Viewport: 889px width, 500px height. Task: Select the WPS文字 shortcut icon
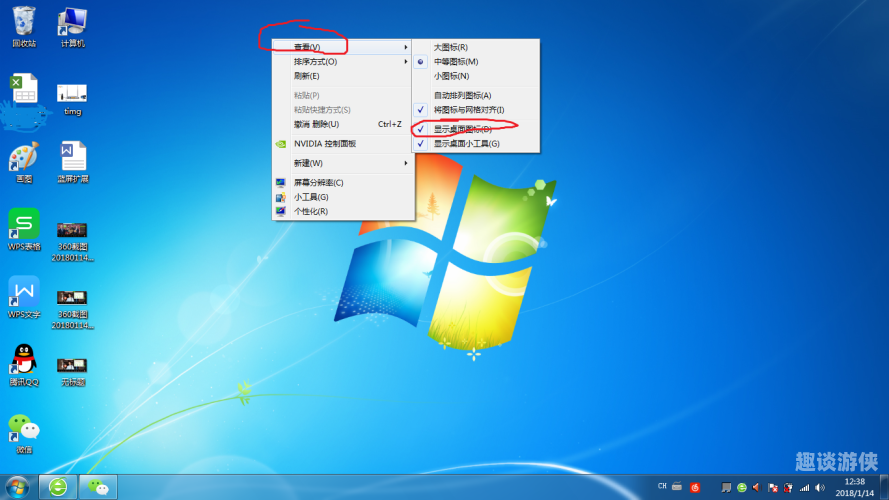pyautogui.click(x=24, y=297)
